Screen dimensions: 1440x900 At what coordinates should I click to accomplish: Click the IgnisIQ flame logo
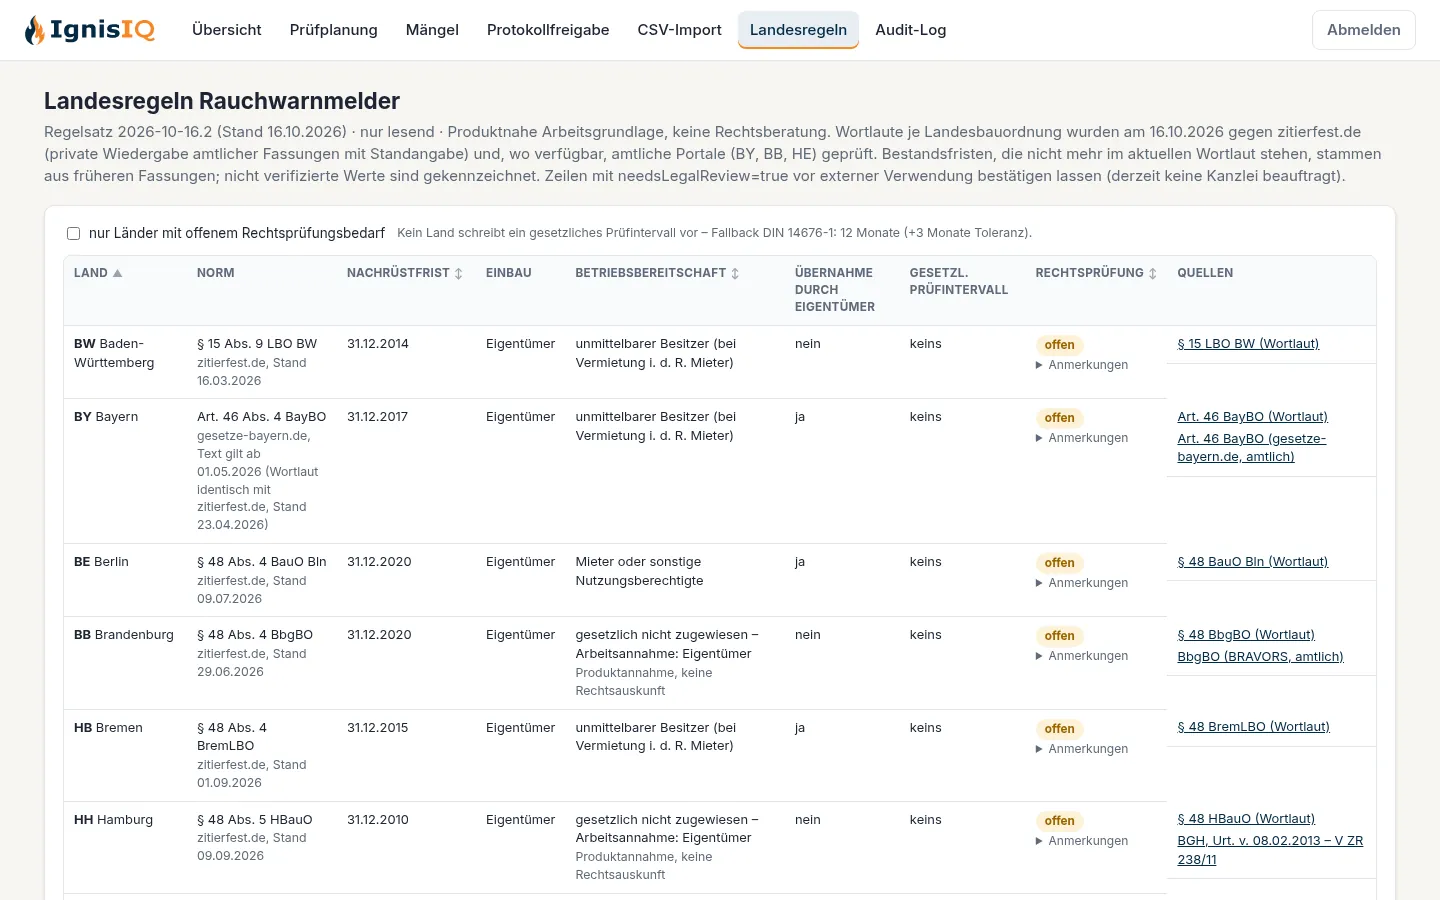pos(90,30)
